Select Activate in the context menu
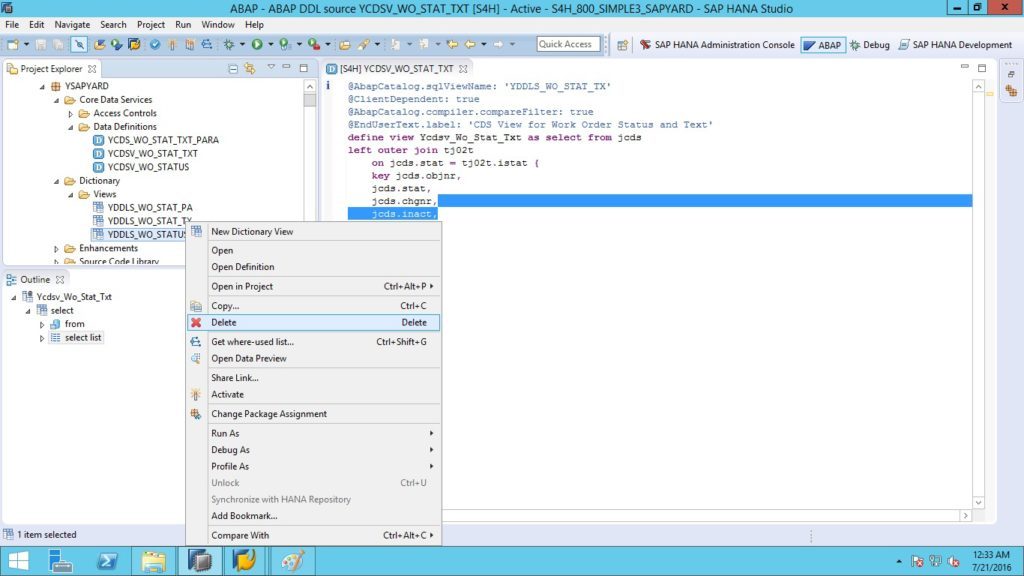Image resolution: width=1024 pixels, height=576 pixels. (x=313, y=394)
